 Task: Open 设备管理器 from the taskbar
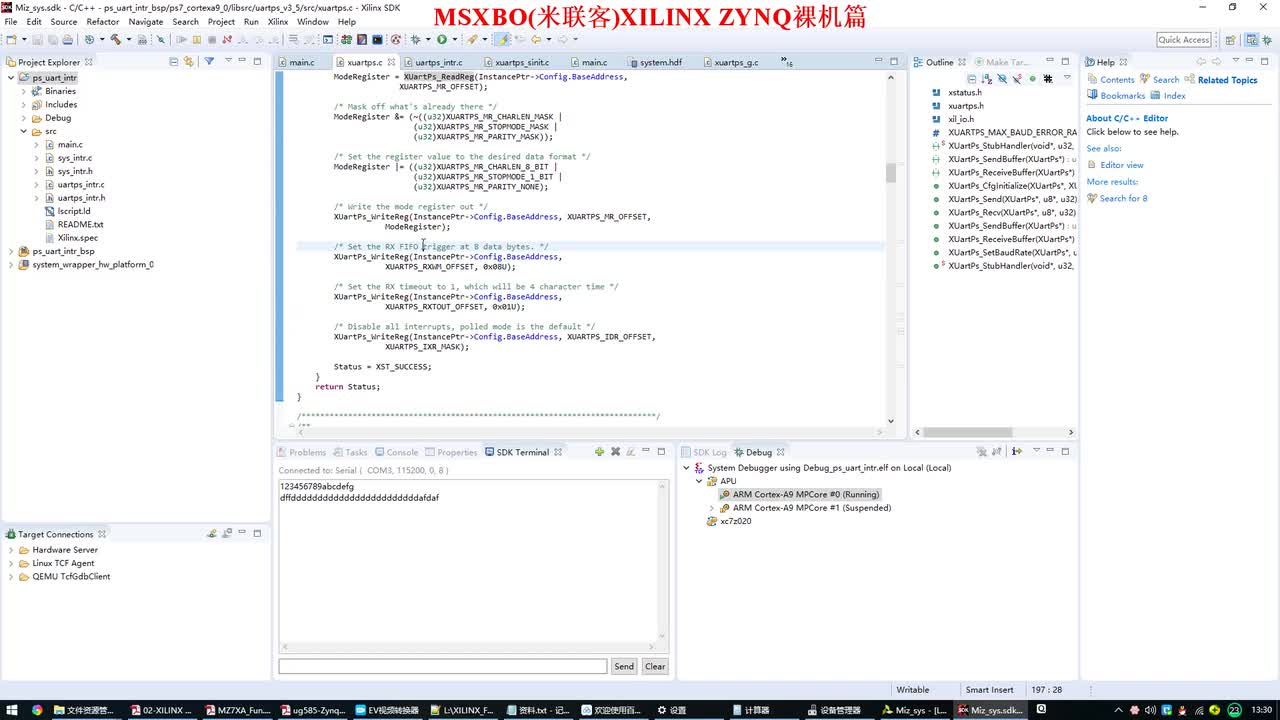click(x=833, y=710)
